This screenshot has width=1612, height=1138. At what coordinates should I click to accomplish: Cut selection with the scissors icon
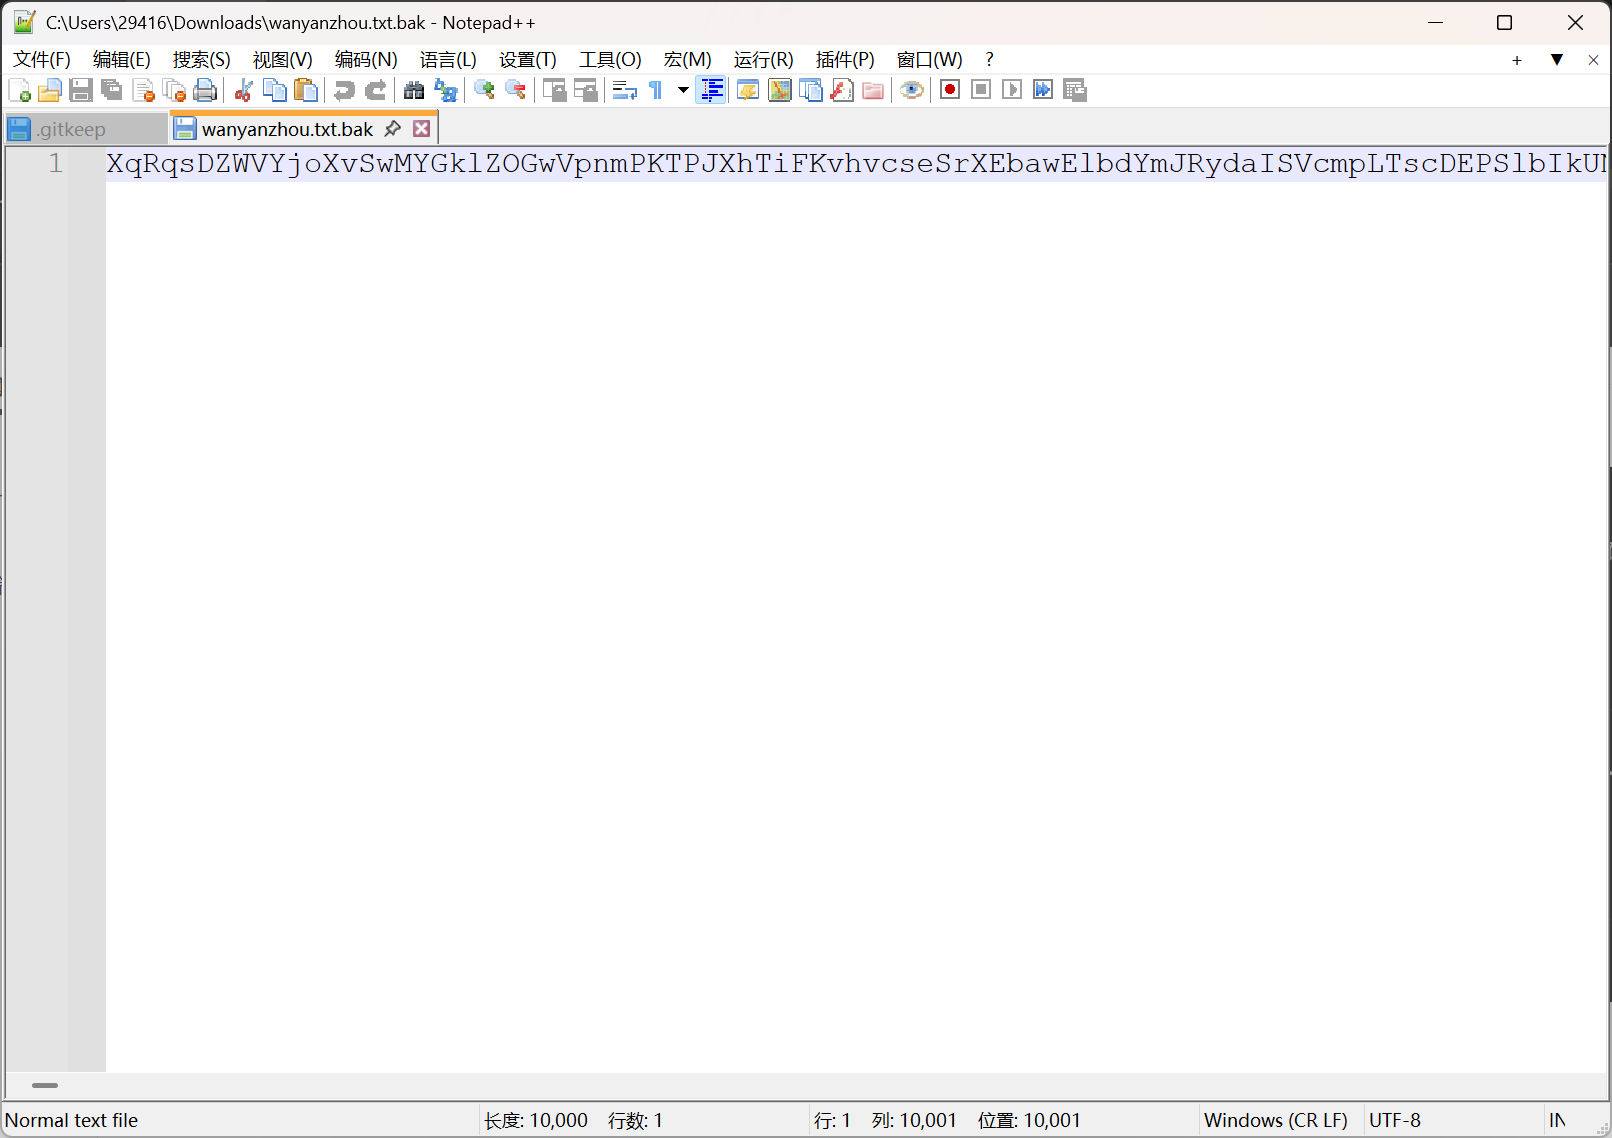tap(243, 91)
